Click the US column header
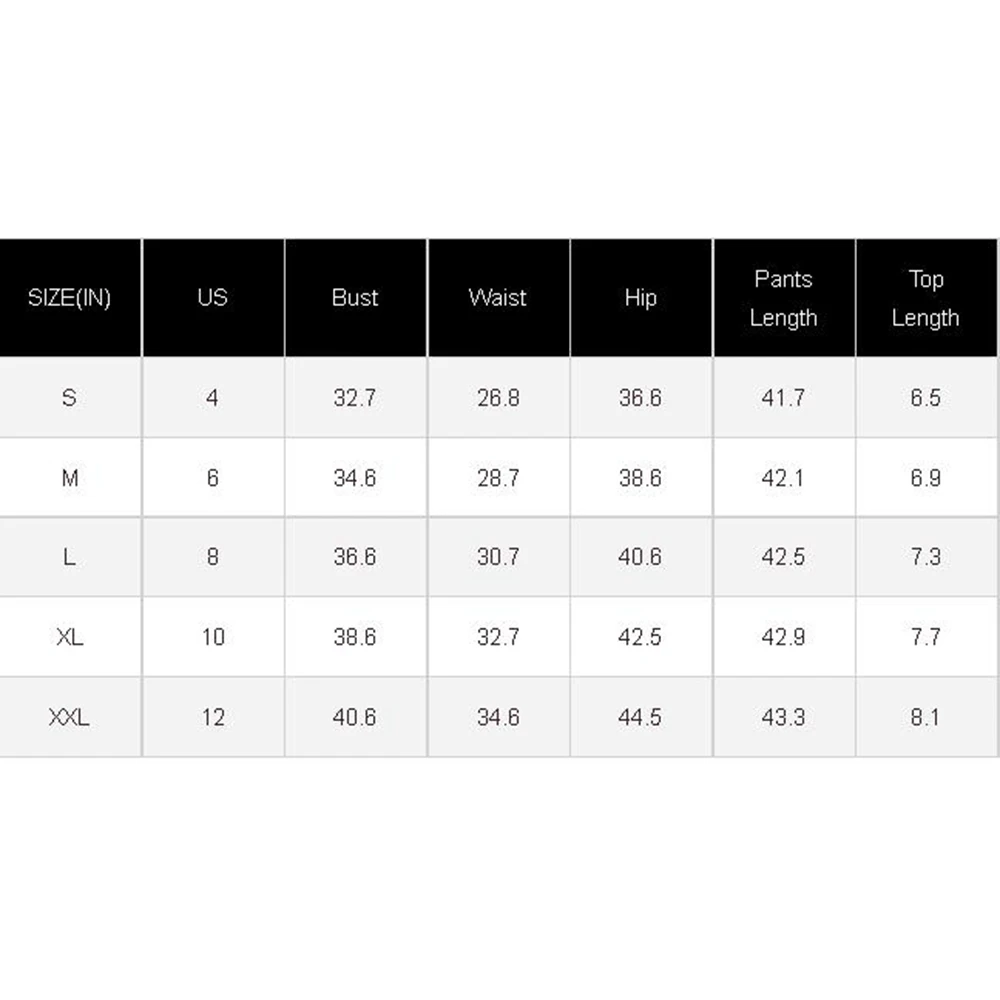 [212, 298]
